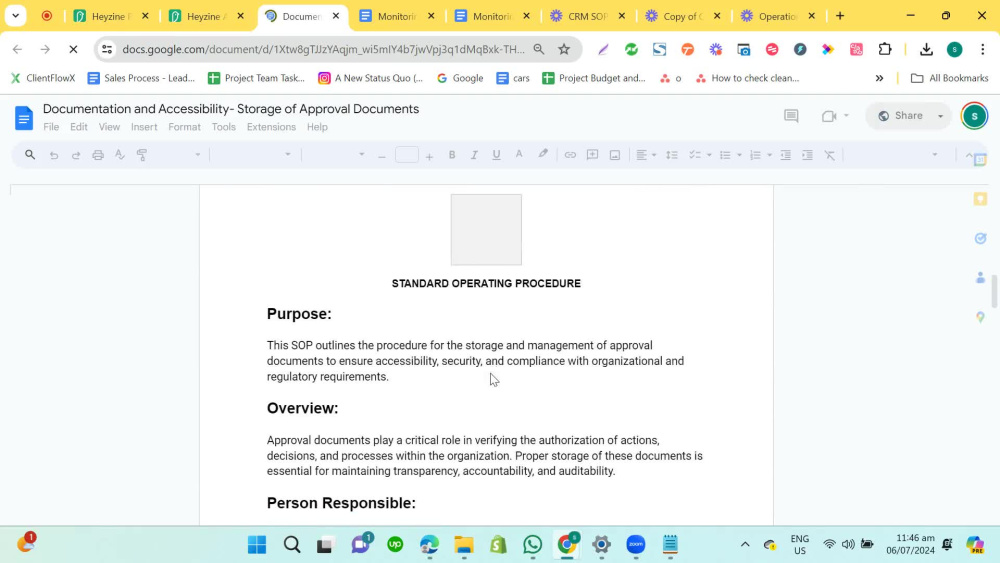Open numbered list options arrow

769,155
